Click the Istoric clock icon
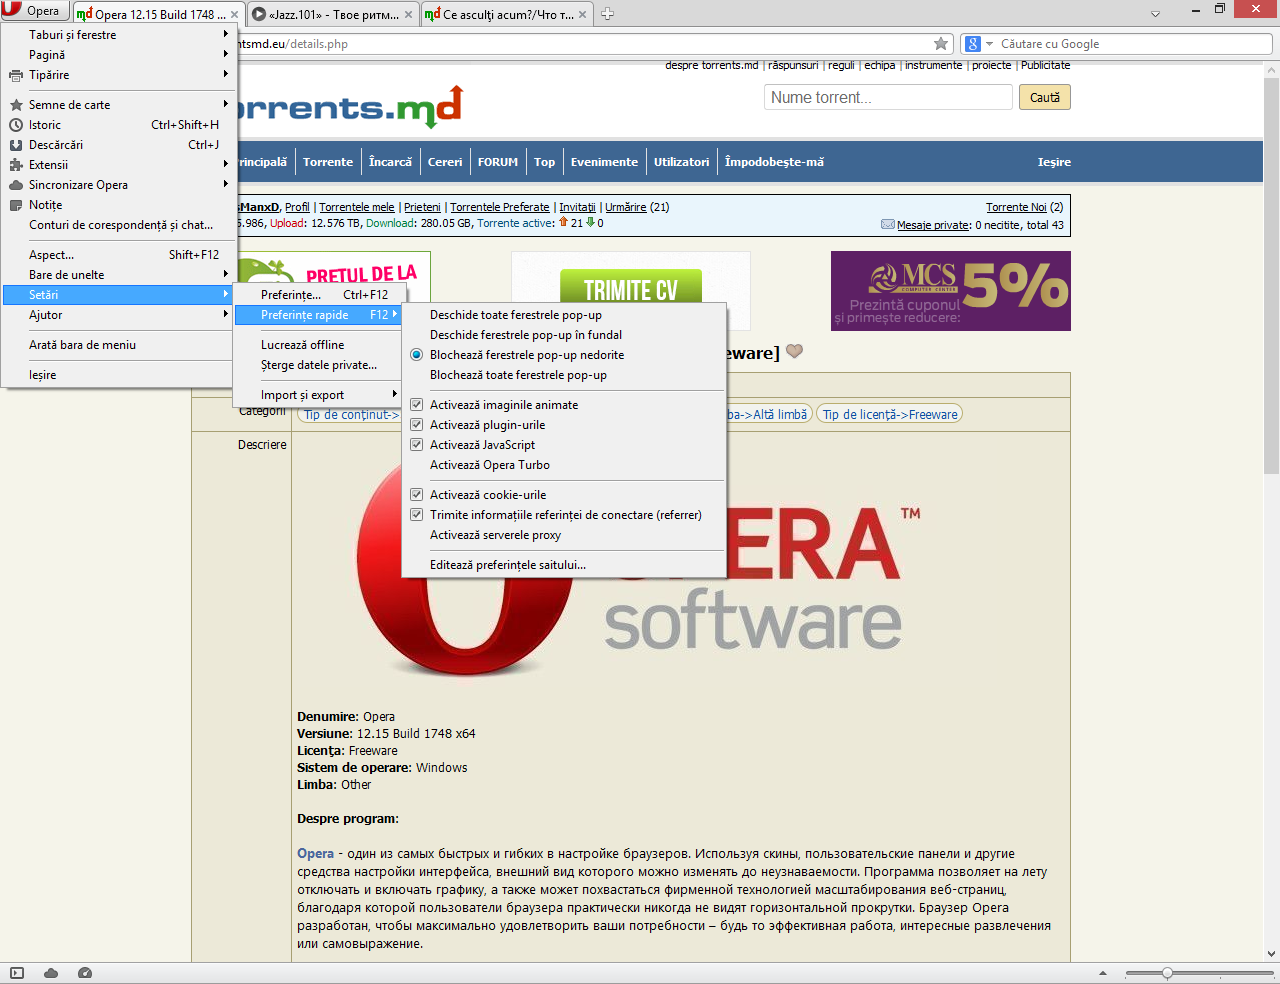Viewport: 1280px width, 984px height. [x=16, y=125]
